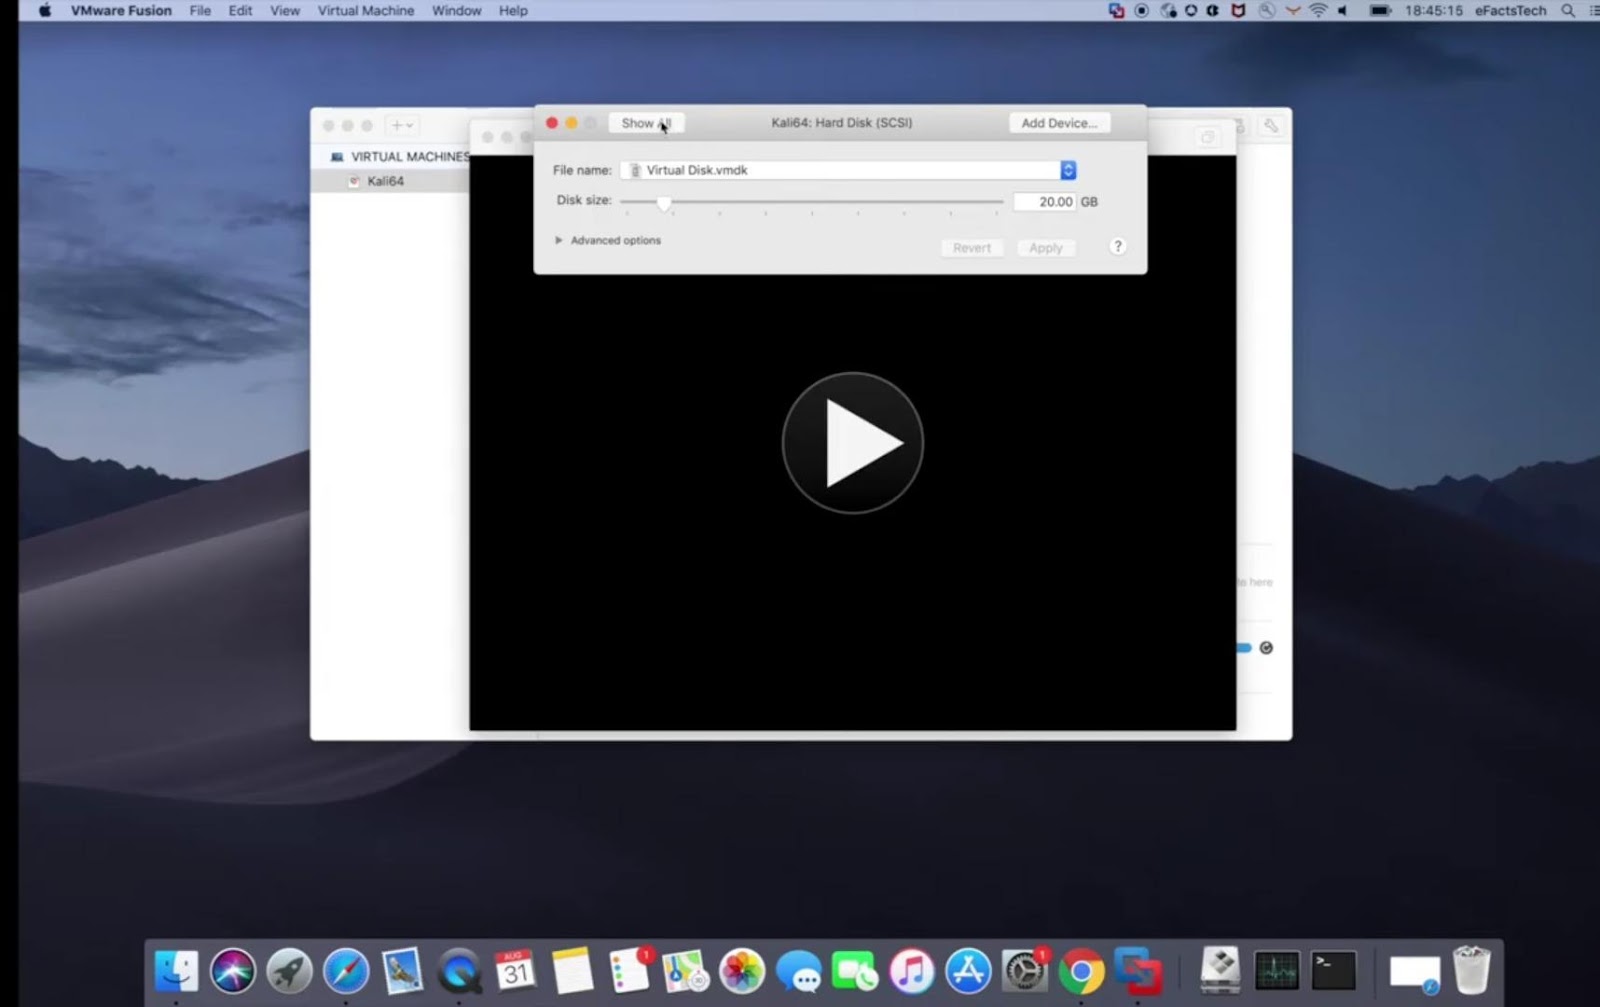The height and width of the screenshot is (1007, 1600).
Task: Open Photos from the Dock
Action: pos(742,971)
